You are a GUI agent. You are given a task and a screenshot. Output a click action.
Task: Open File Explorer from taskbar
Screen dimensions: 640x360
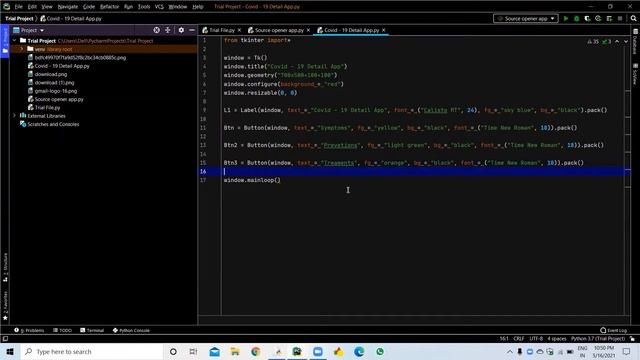click(x=235, y=351)
